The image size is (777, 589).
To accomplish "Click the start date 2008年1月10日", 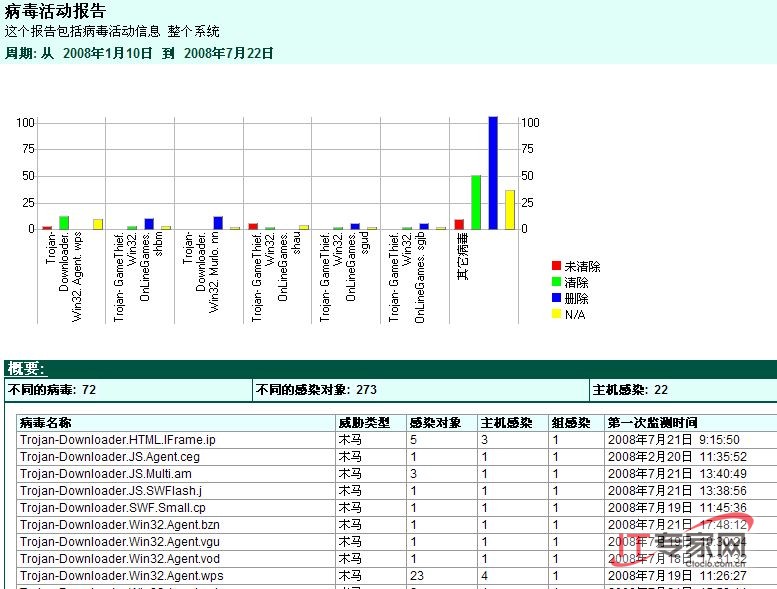I will click(108, 54).
